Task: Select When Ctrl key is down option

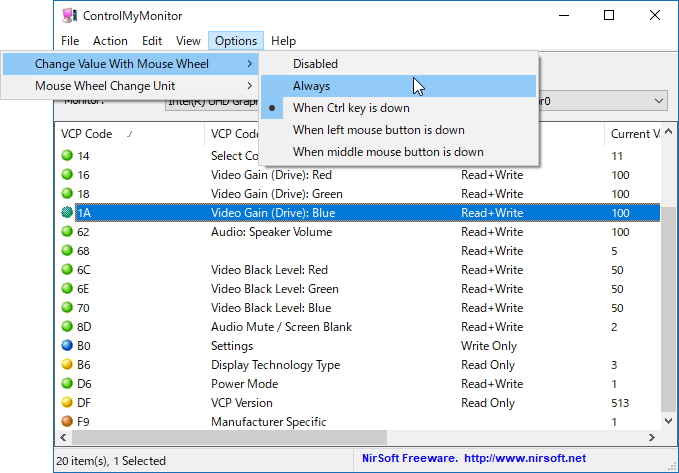Action: (x=398, y=108)
